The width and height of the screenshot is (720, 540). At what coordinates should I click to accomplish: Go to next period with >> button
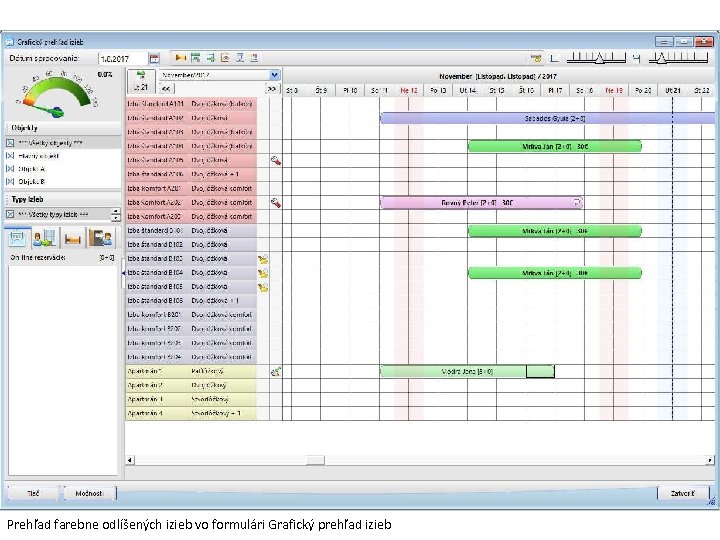(x=272, y=89)
